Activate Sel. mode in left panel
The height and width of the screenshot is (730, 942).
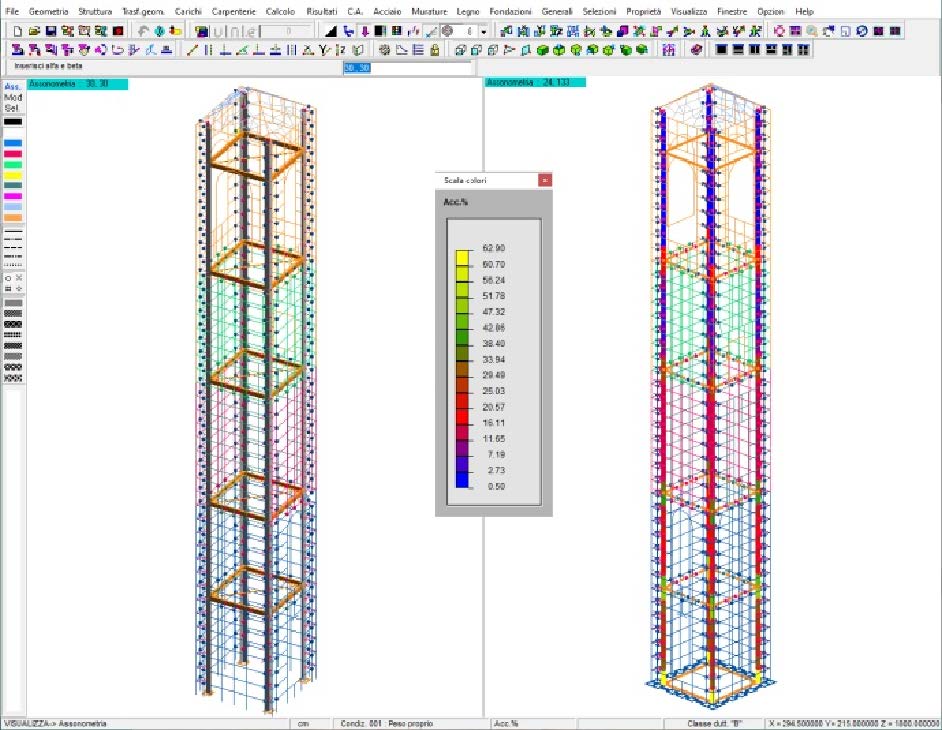tap(12, 108)
